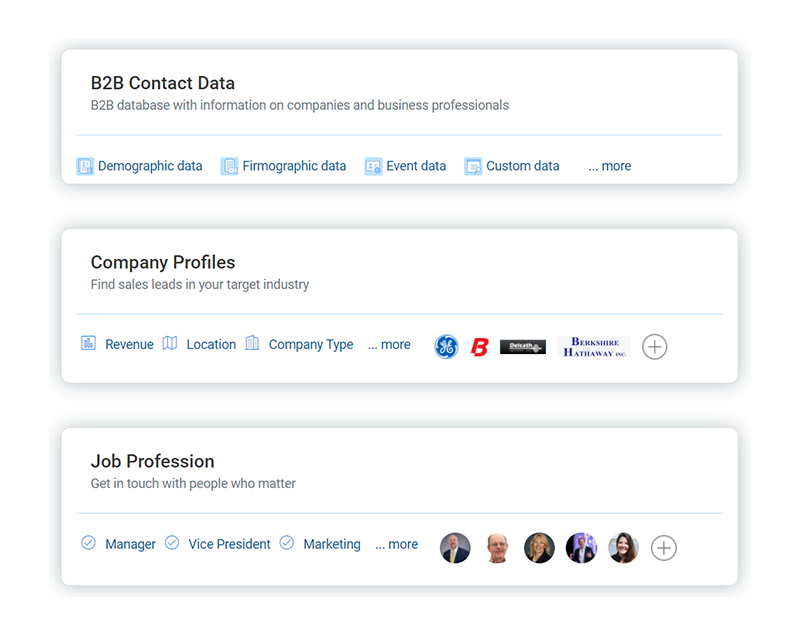Select the Event data icon
This screenshot has width=800, height=636.
371,166
